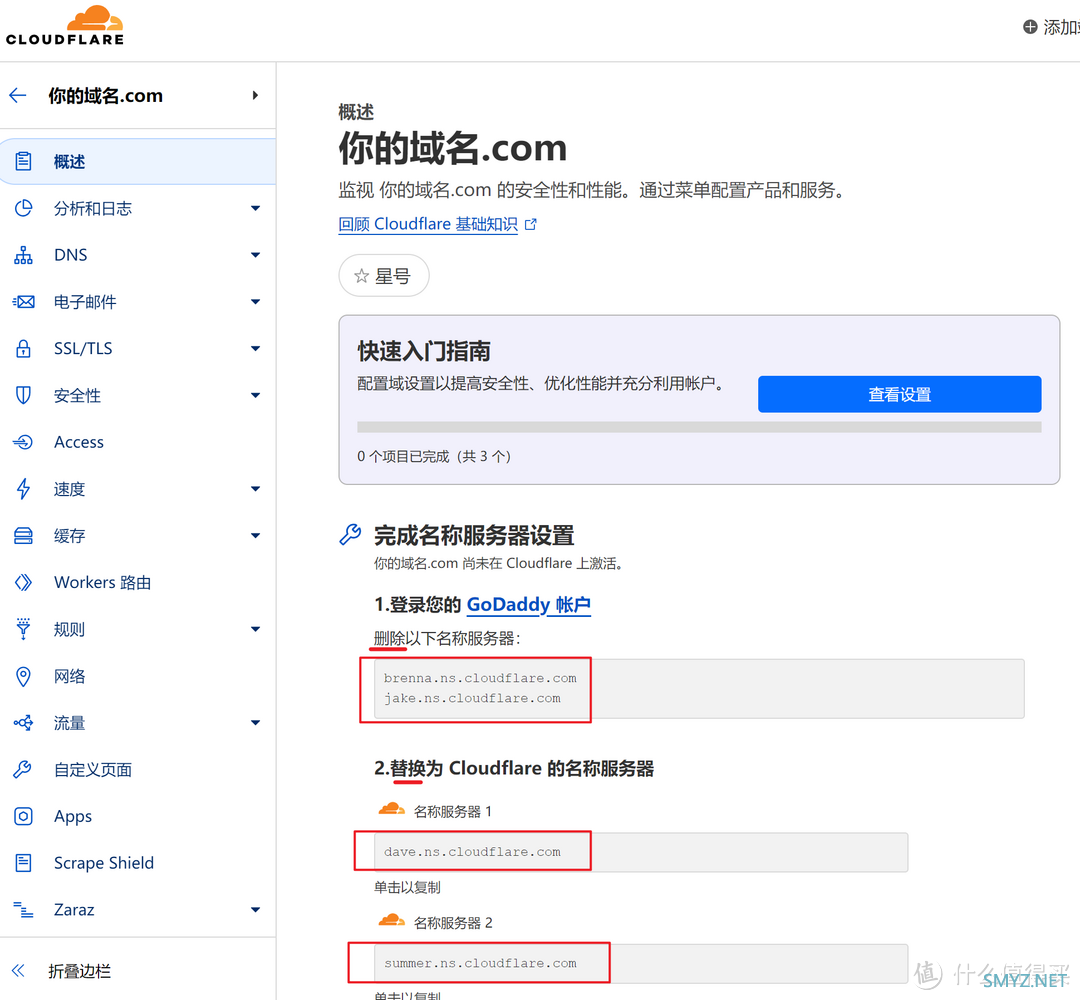The width and height of the screenshot is (1080, 1000).
Task: Click the 流量 traffic nodes icon
Action: (x=23, y=722)
